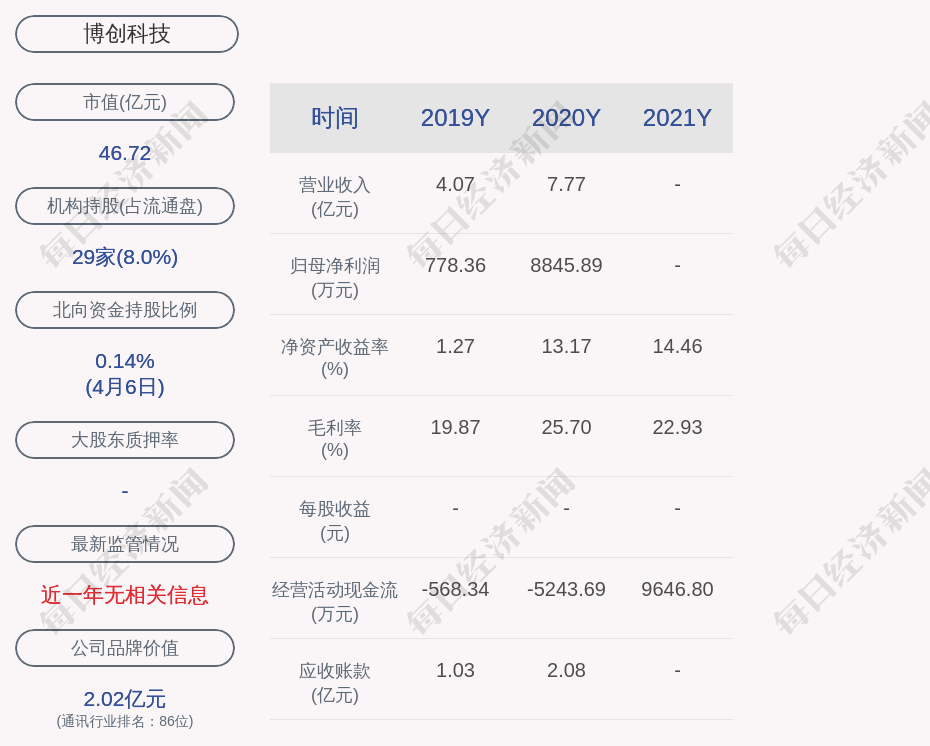The image size is (930, 746).
Task: Click the 时间 column header
Action: point(335,117)
